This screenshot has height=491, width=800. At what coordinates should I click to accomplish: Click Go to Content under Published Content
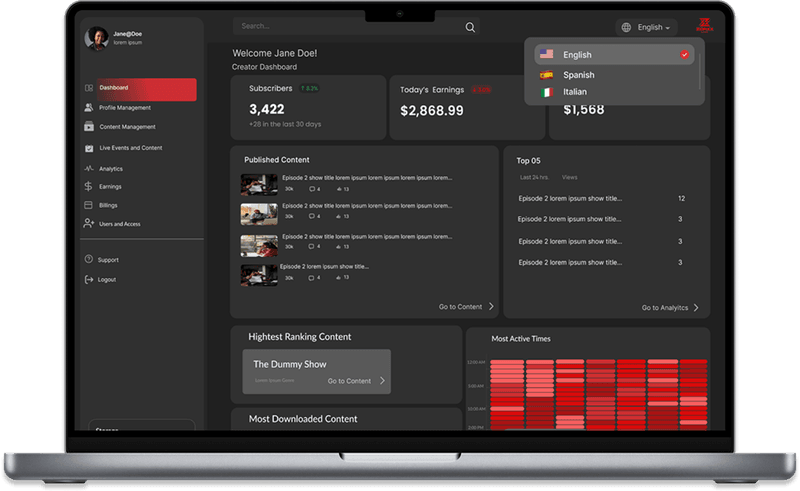click(460, 307)
